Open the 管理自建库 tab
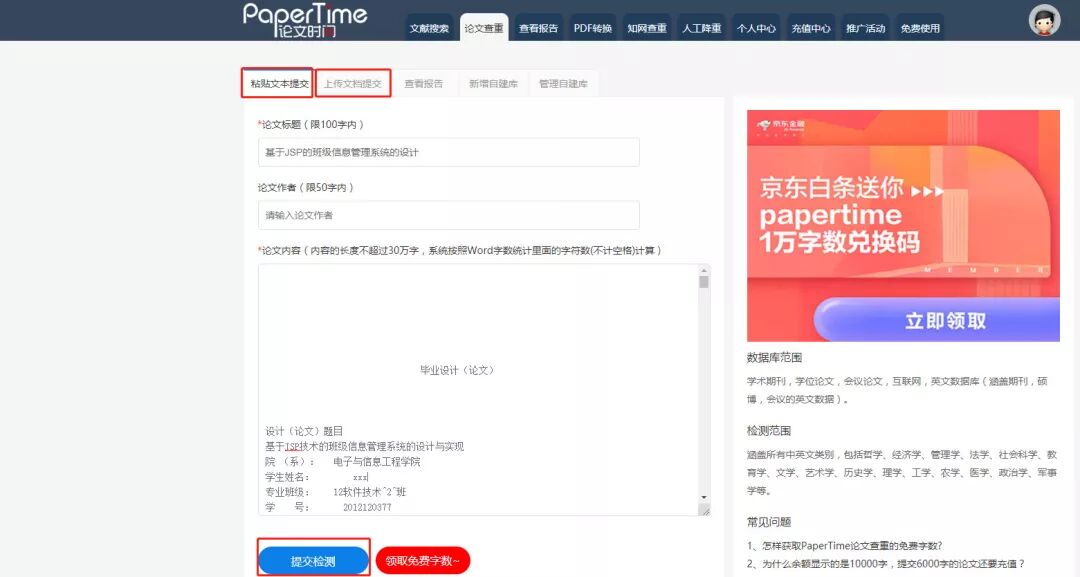1080x577 pixels. point(563,84)
